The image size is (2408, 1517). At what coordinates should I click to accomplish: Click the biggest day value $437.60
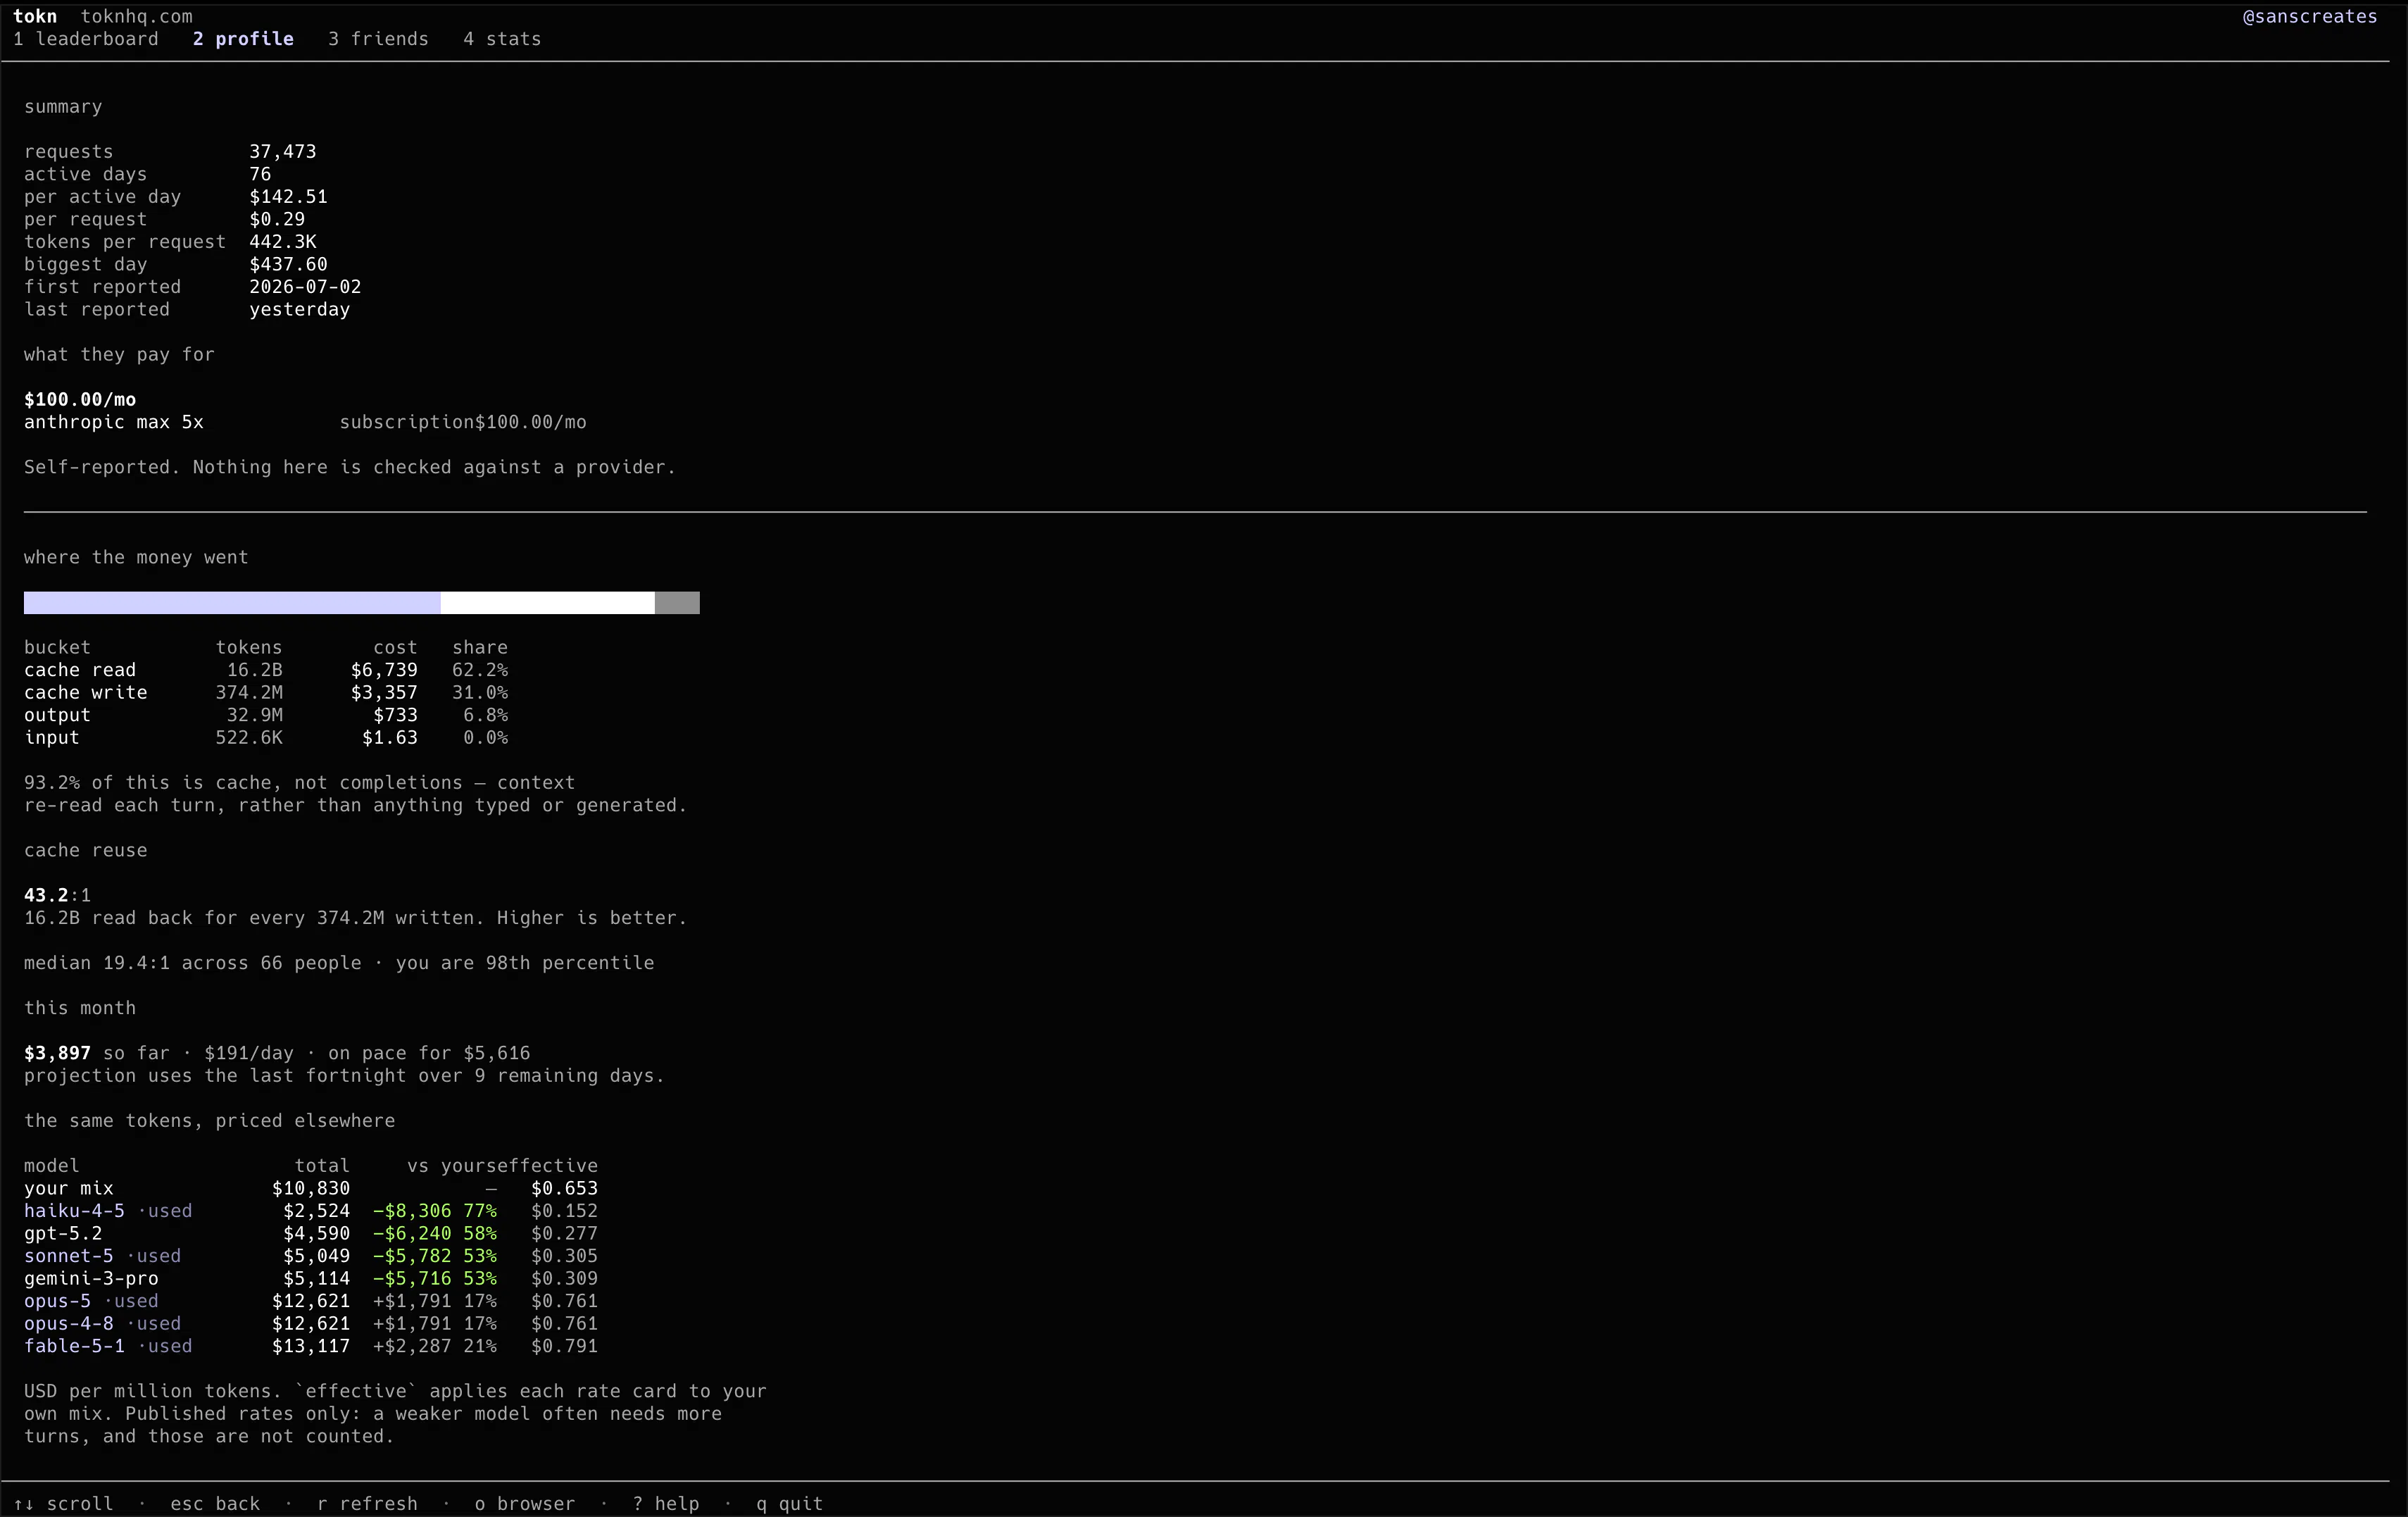[x=288, y=264]
